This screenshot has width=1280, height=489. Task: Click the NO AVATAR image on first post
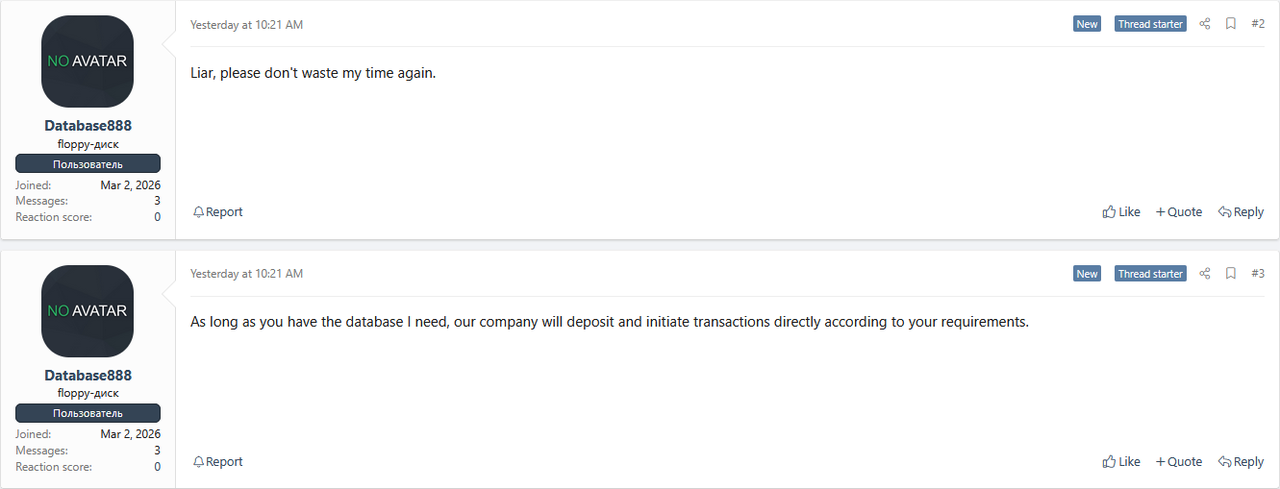coord(88,61)
